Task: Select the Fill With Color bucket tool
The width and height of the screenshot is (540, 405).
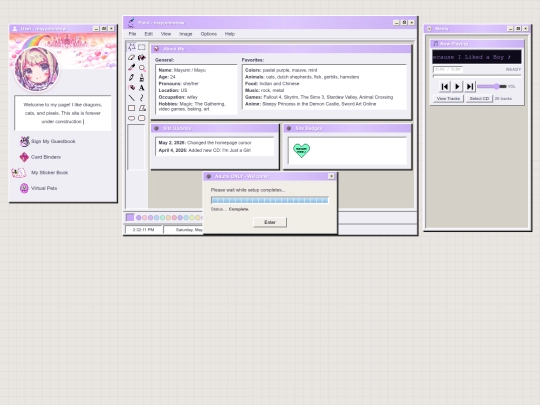Action: [142, 57]
